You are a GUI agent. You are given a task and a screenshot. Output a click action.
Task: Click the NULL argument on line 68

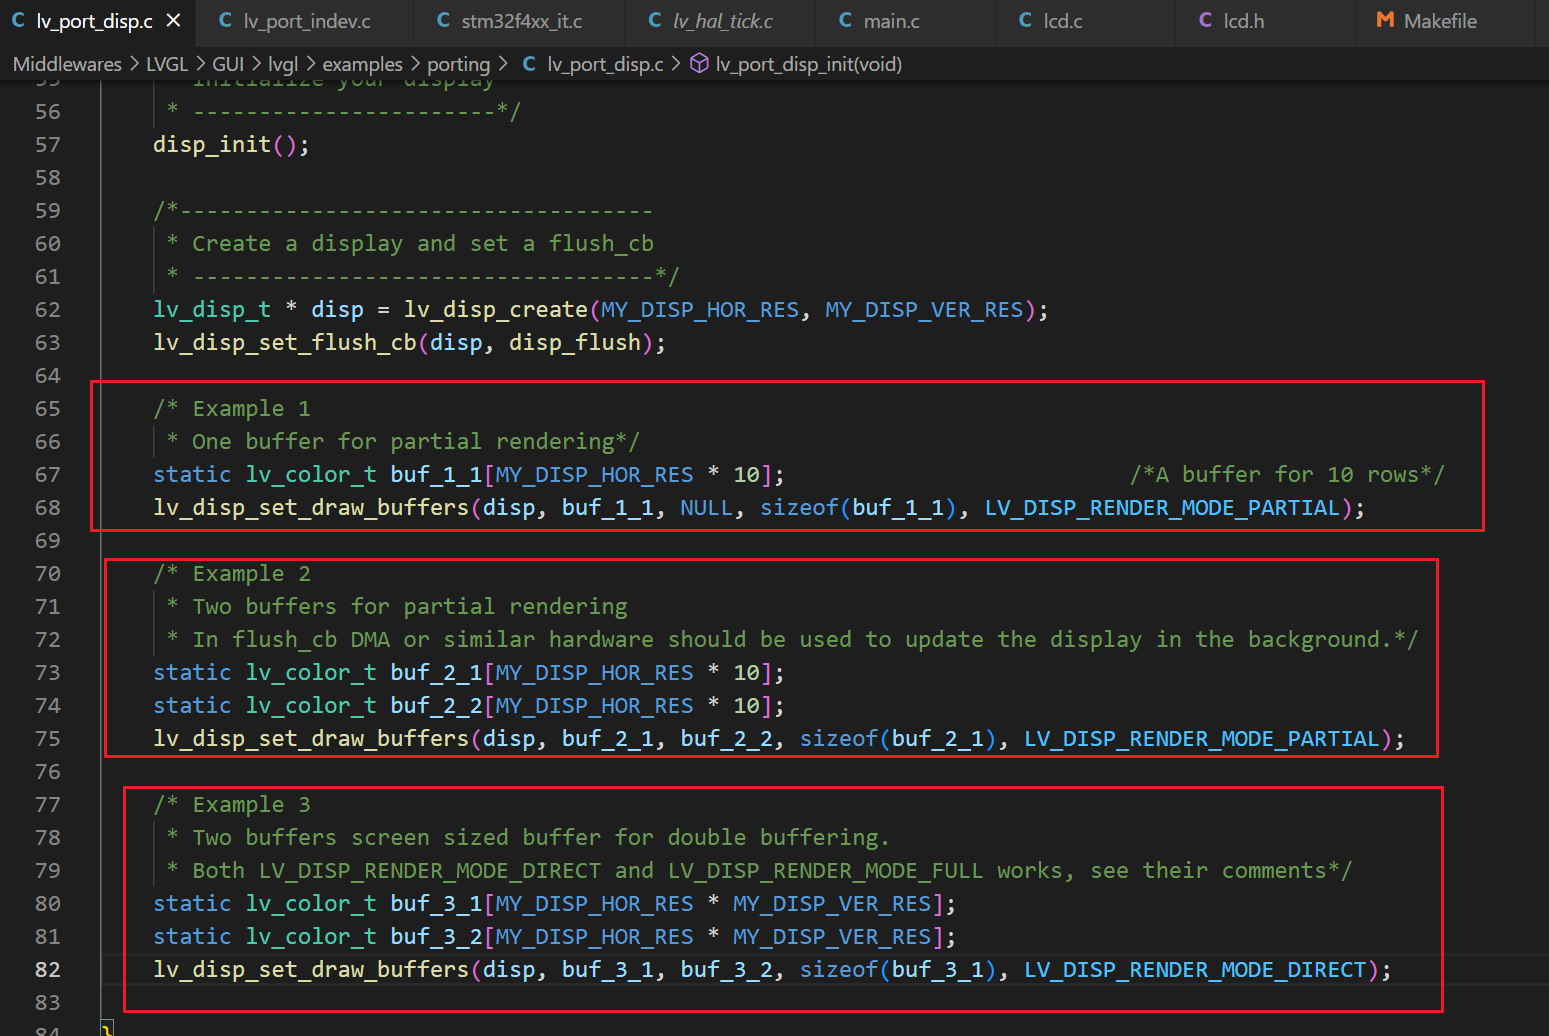(x=706, y=508)
